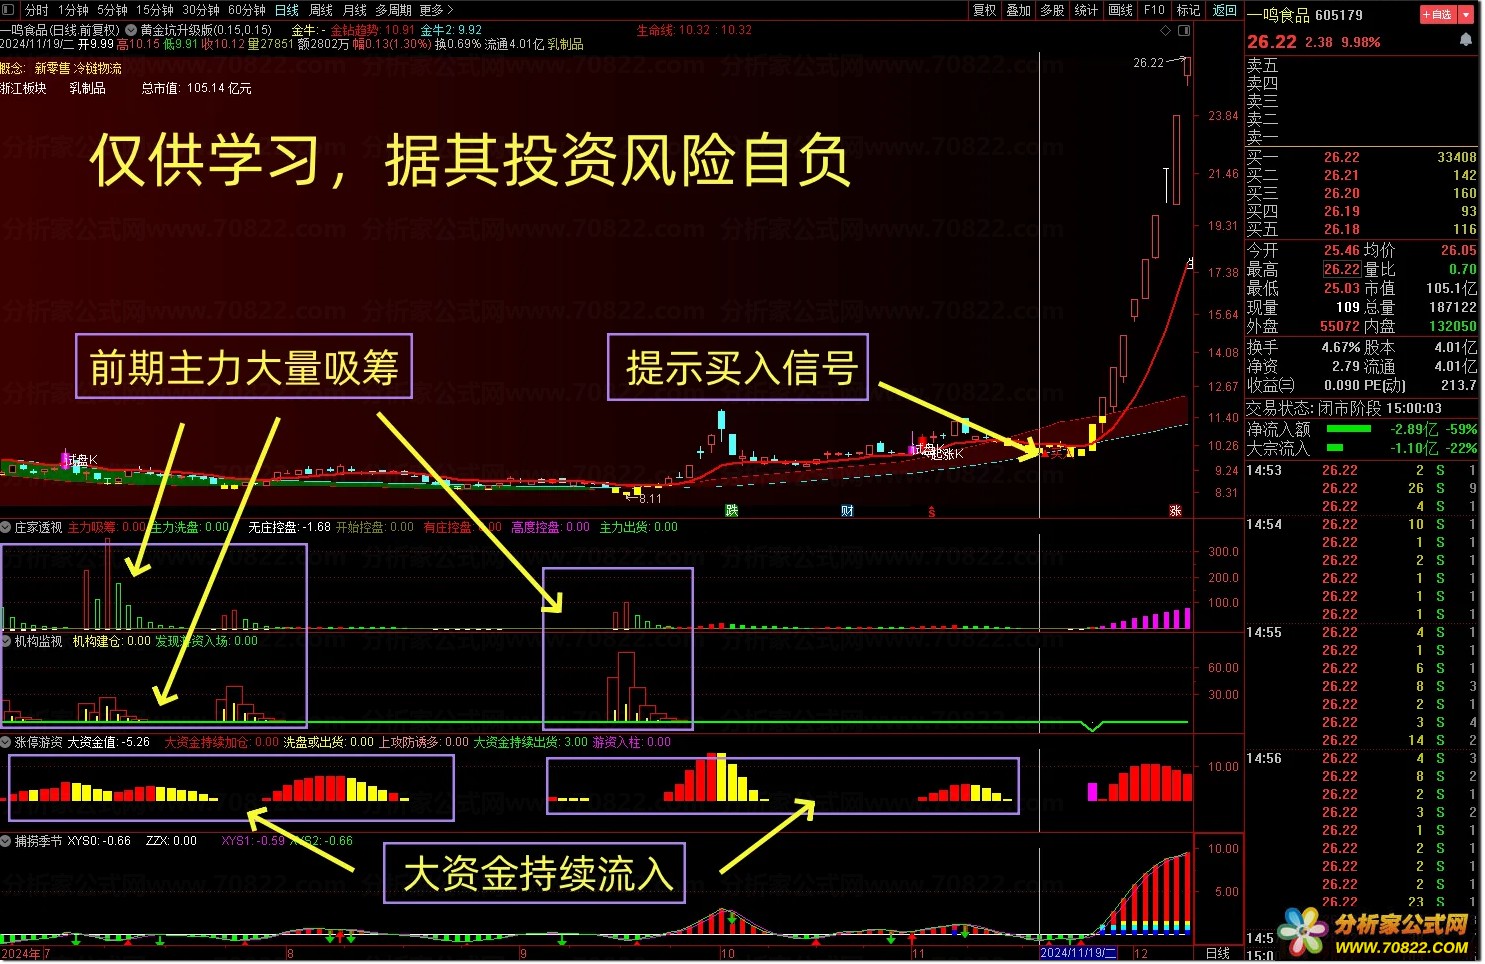
Task: Expand the 涨停游资 indicator panel menu
Action: (6, 742)
